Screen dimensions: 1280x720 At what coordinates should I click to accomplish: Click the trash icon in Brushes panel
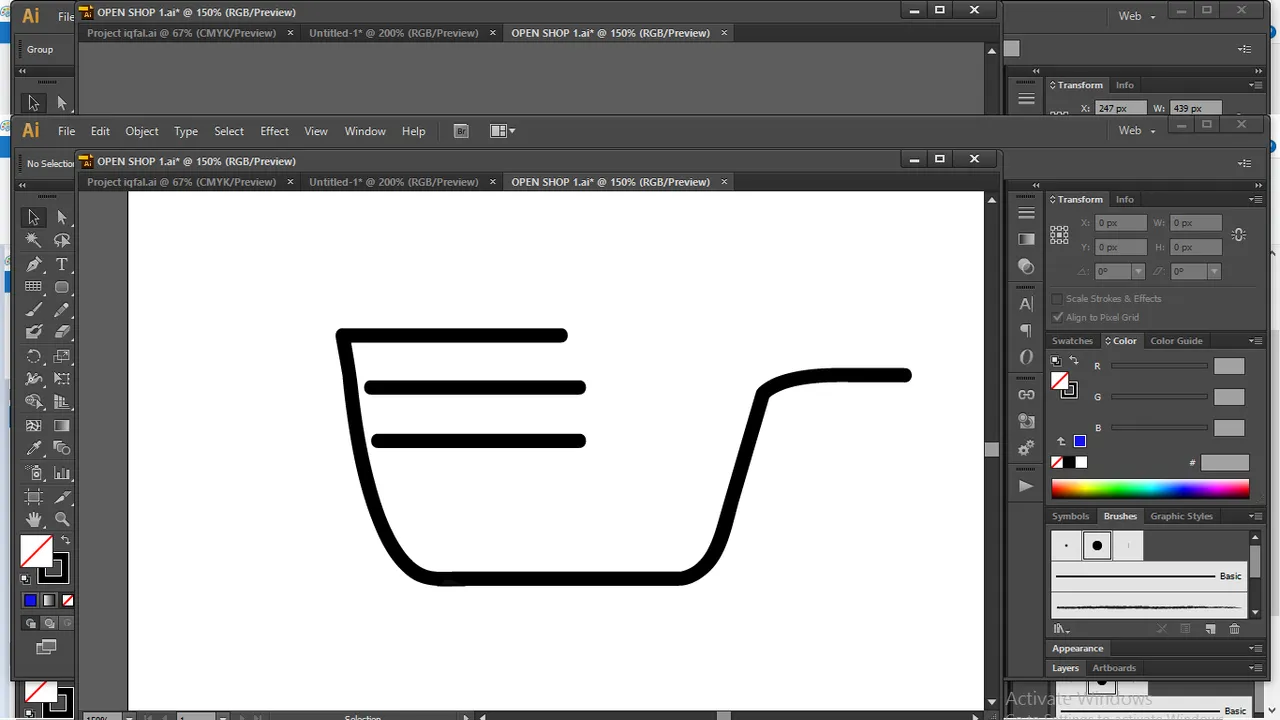click(x=1234, y=629)
